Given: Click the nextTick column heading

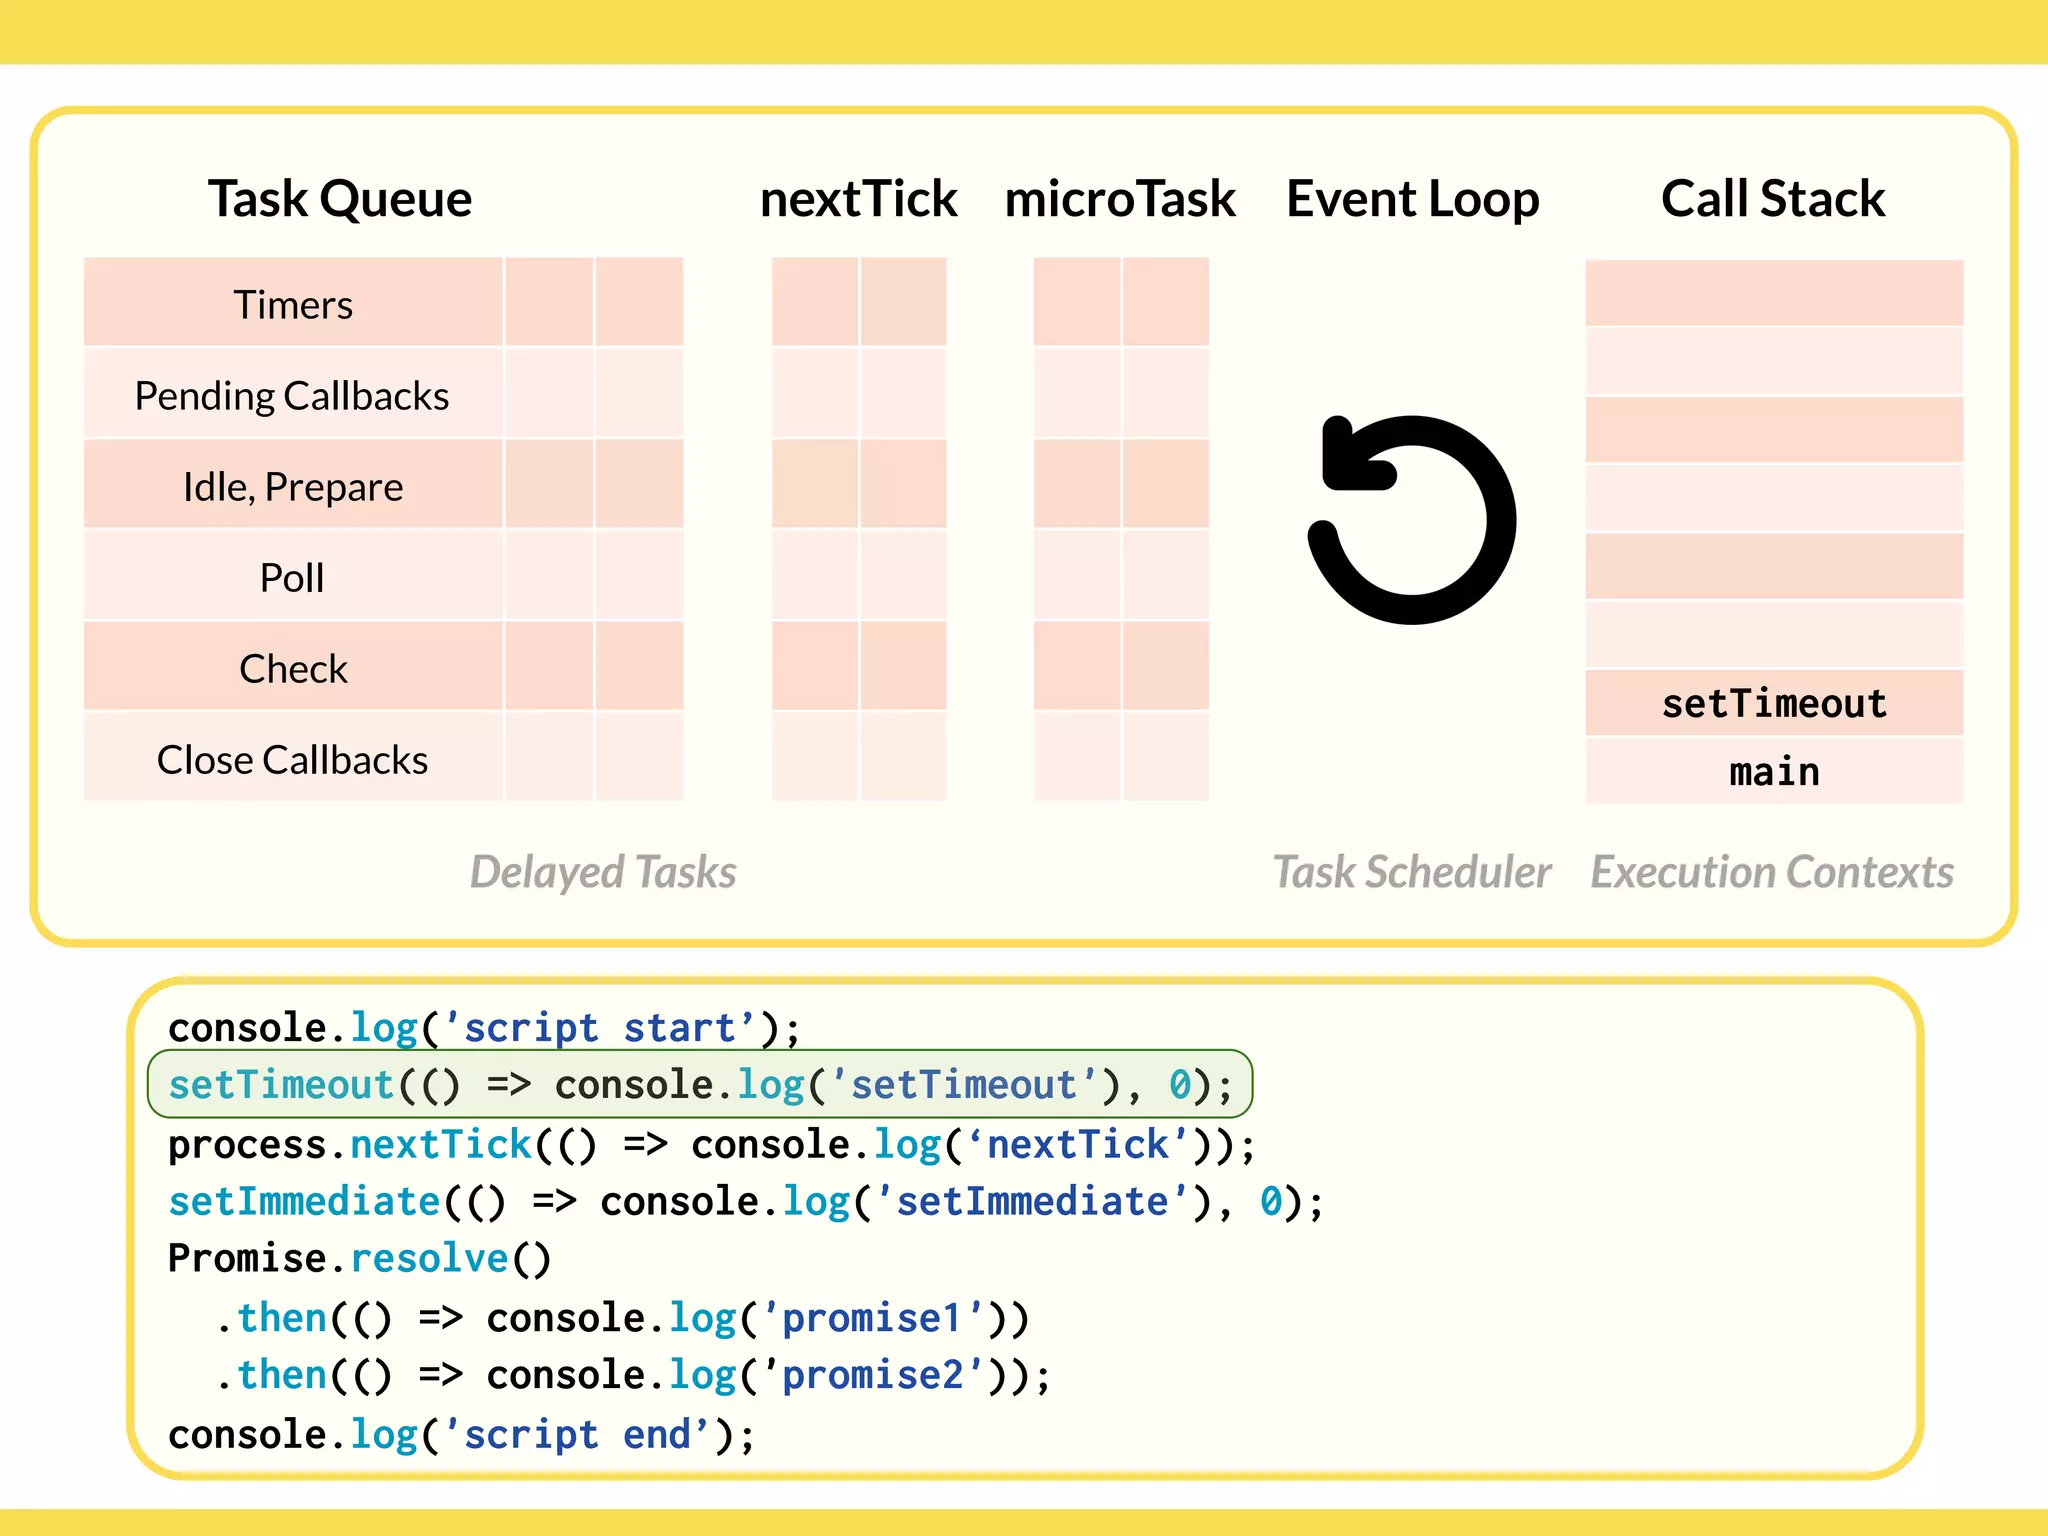Looking at the screenshot, I should (x=858, y=198).
